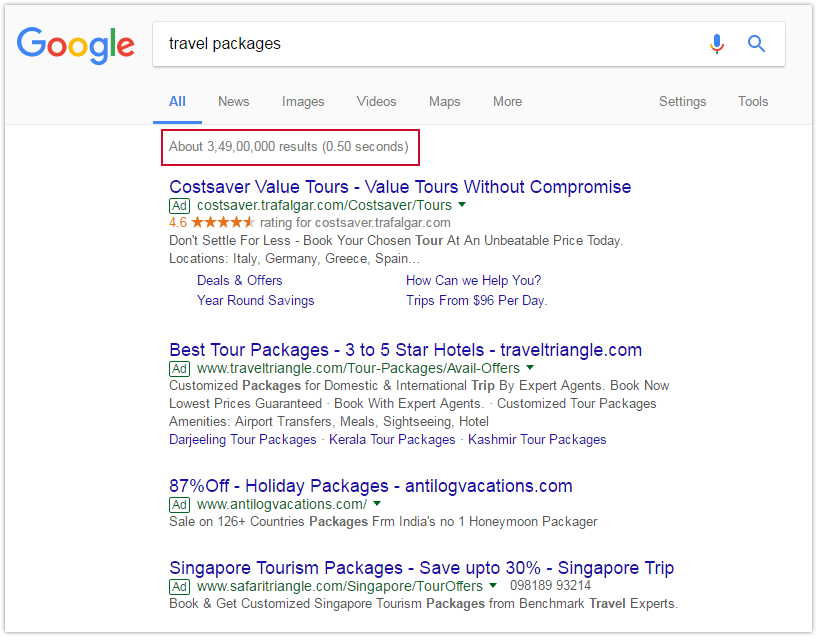The height and width of the screenshot is (637, 817).
Task: Open Costsaver Value Tours ad headline
Action: tap(400, 187)
